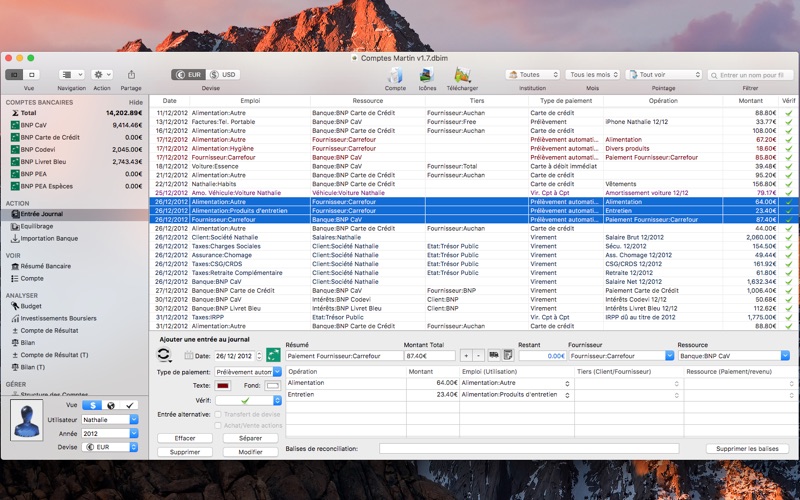Click the Partage share icon
Image resolution: width=800 pixels, height=500 pixels.
(x=131, y=74)
